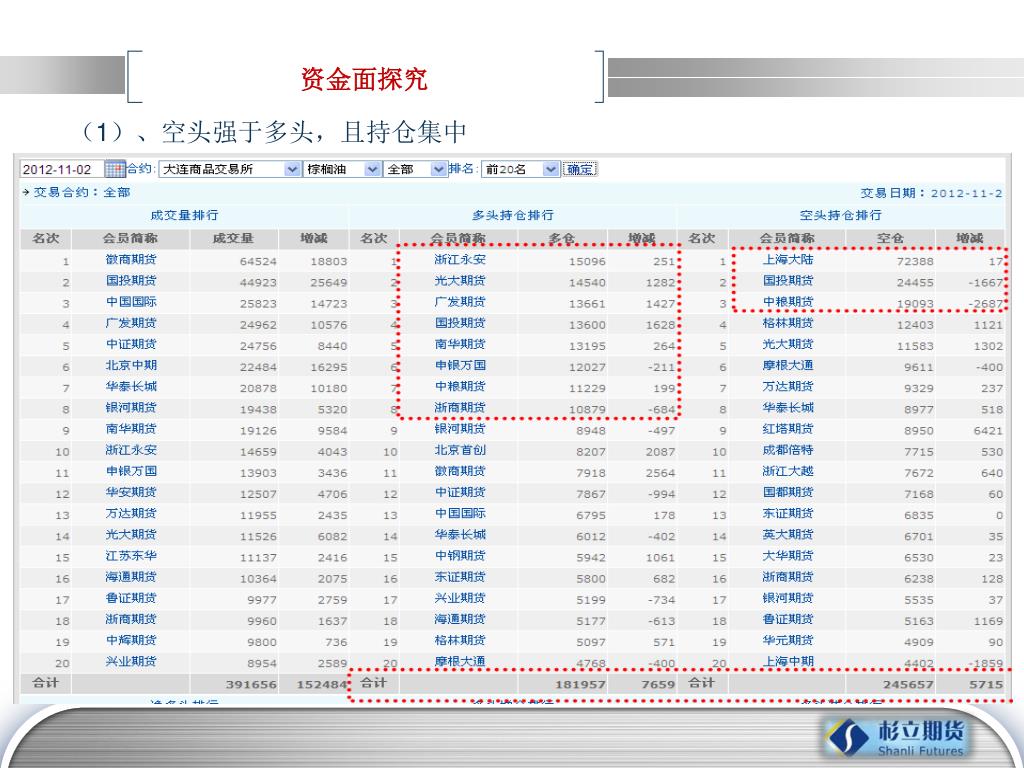This screenshot has width=1024, height=768.
Task: Select volume value 64524 for 徽商期货
Action: [x=258, y=262]
